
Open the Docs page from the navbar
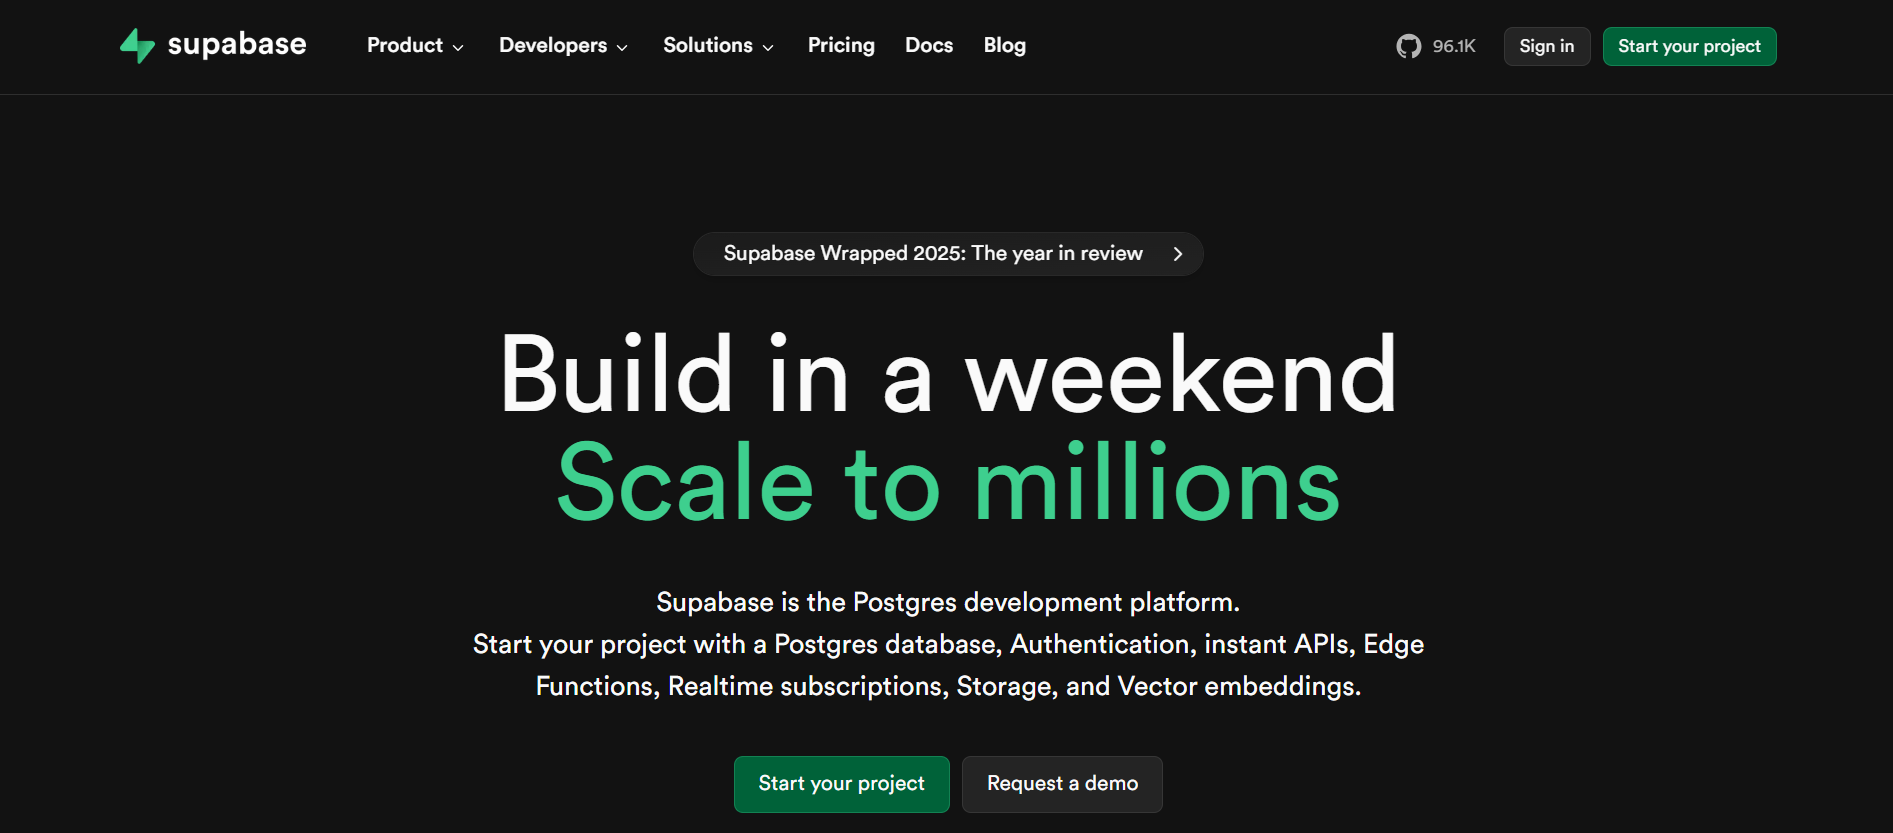tap(928, 45)
